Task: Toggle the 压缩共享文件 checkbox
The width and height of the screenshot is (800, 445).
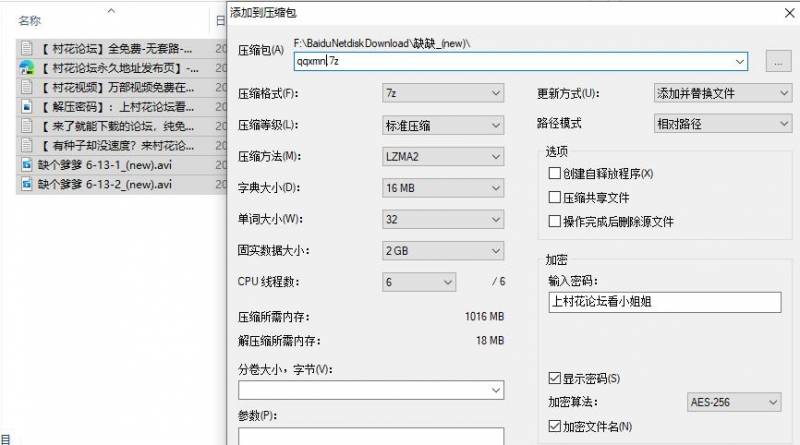Action: (555, 197)
